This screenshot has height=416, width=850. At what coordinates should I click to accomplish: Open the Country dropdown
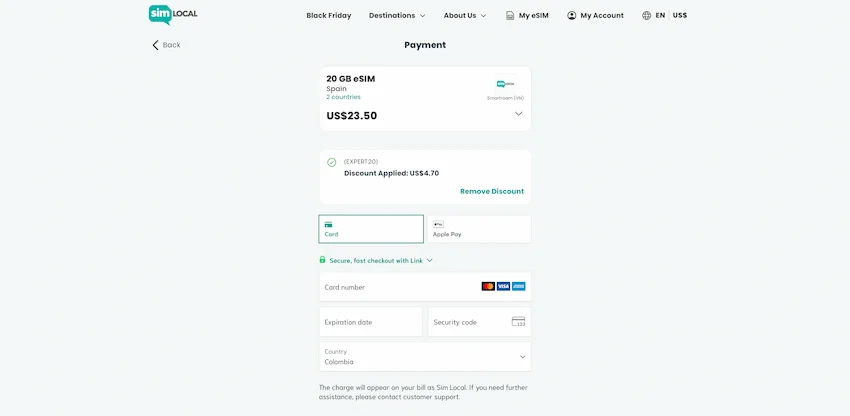point(425,357)
